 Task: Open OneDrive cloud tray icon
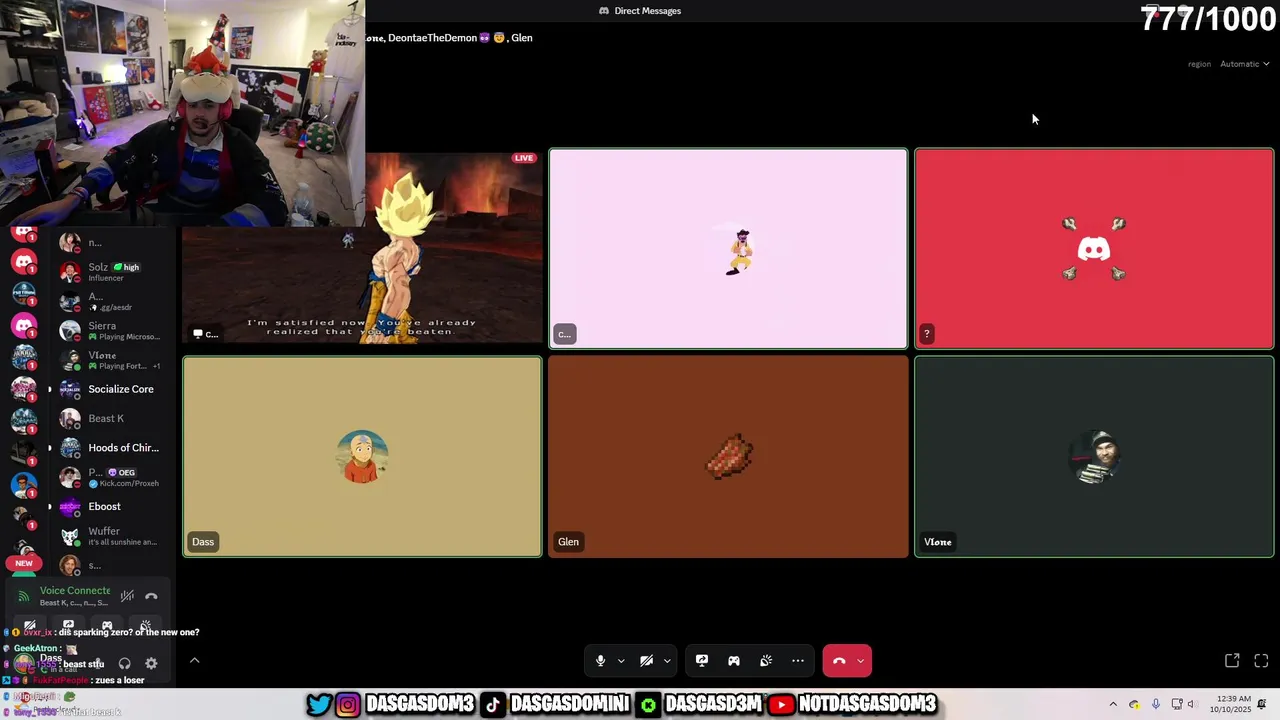pos(1134,704)
